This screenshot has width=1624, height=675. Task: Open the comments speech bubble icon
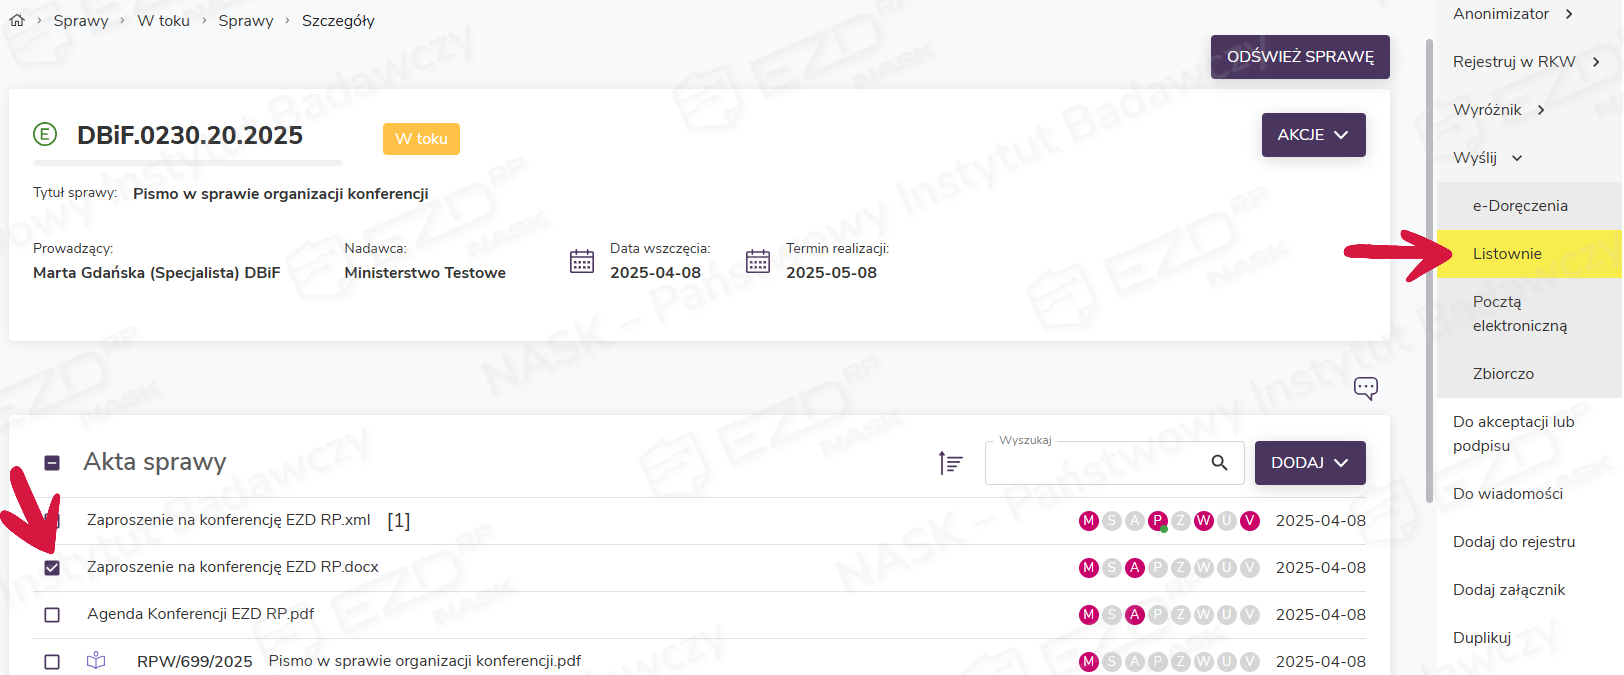pyautogui.click(x=1365, y=388)
